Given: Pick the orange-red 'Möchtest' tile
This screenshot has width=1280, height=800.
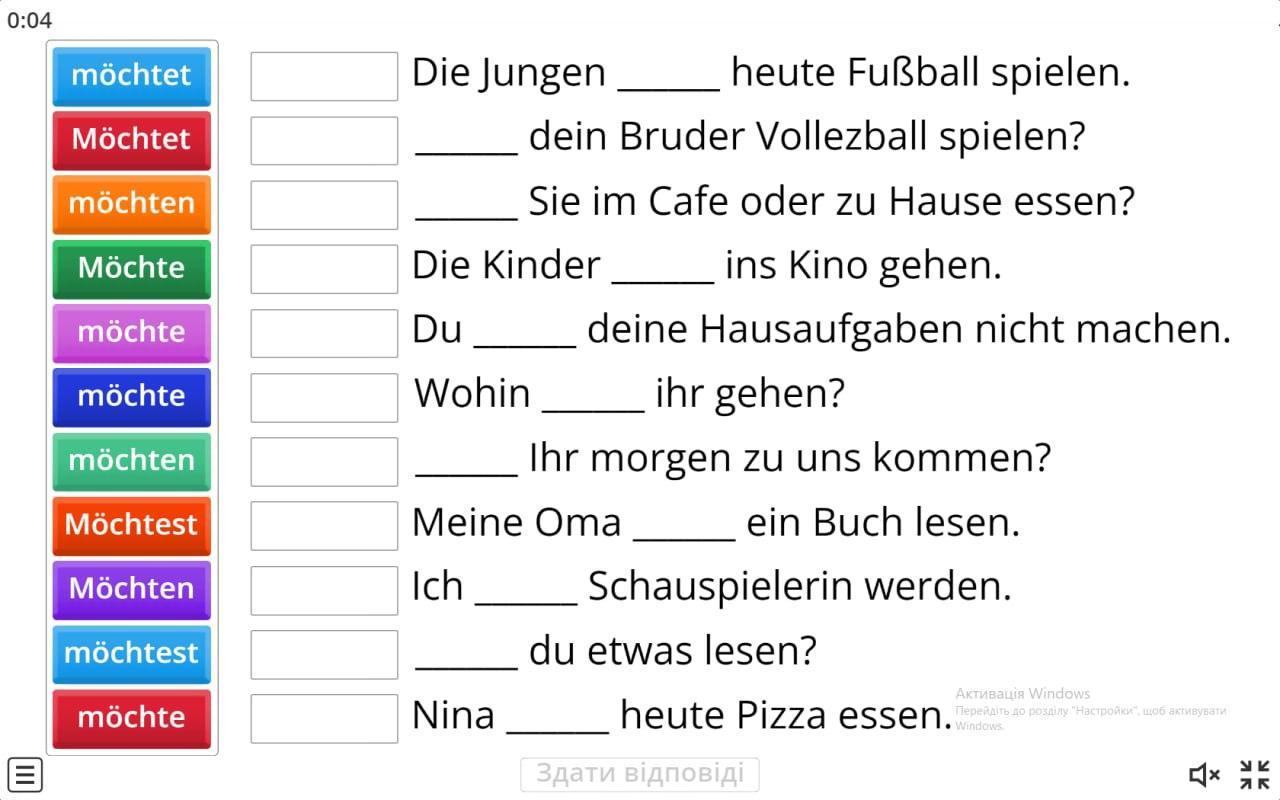Looking at the screenshot, I should (132, 526).
